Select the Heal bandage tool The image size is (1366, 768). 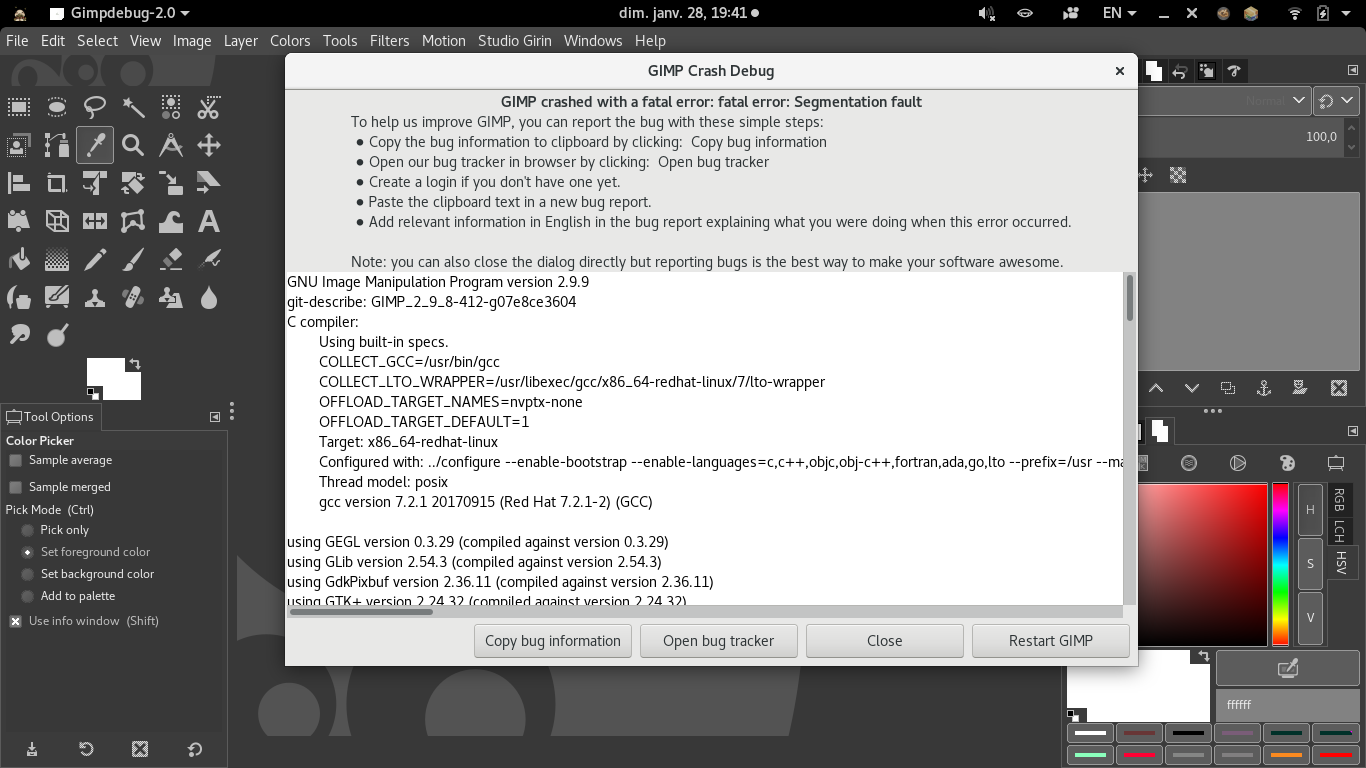133,297
